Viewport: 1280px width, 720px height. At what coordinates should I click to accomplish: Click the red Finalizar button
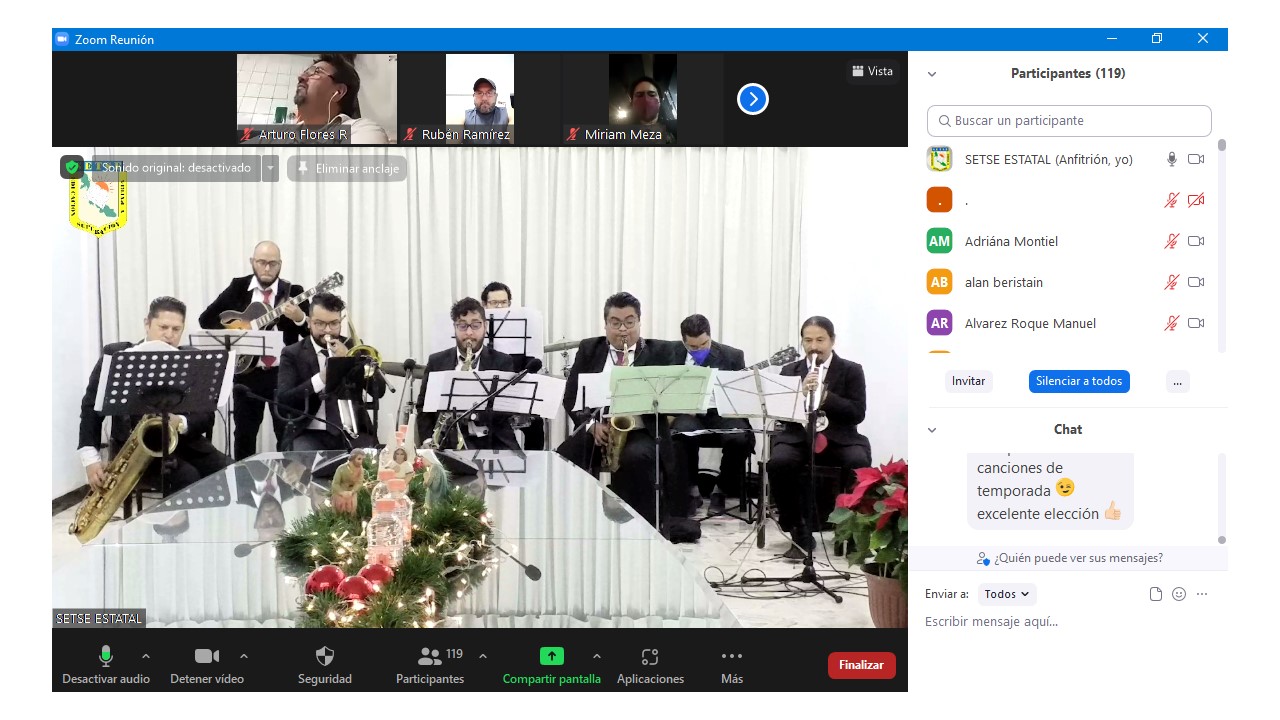[862, 665]
